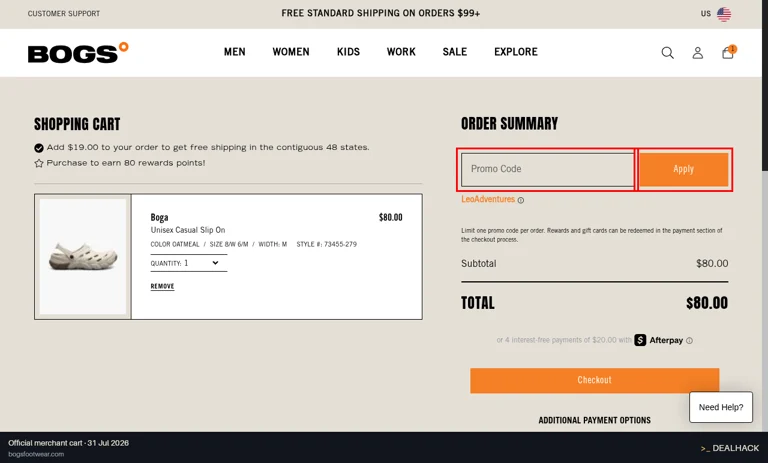
Task: Click the ADDITIONAL PAYMENT OPTIONS heading
Action: tap(595, 420)
